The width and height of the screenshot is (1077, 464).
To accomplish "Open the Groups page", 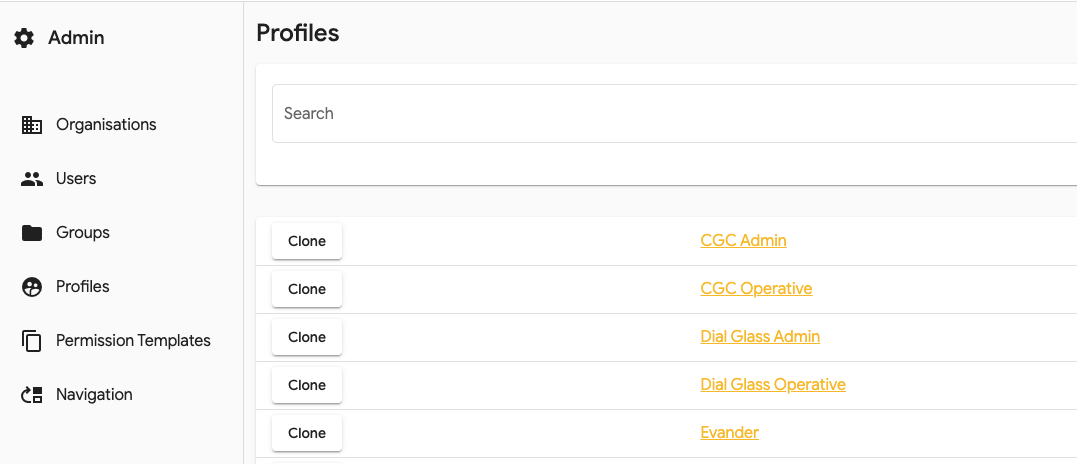I will (83, 233).
